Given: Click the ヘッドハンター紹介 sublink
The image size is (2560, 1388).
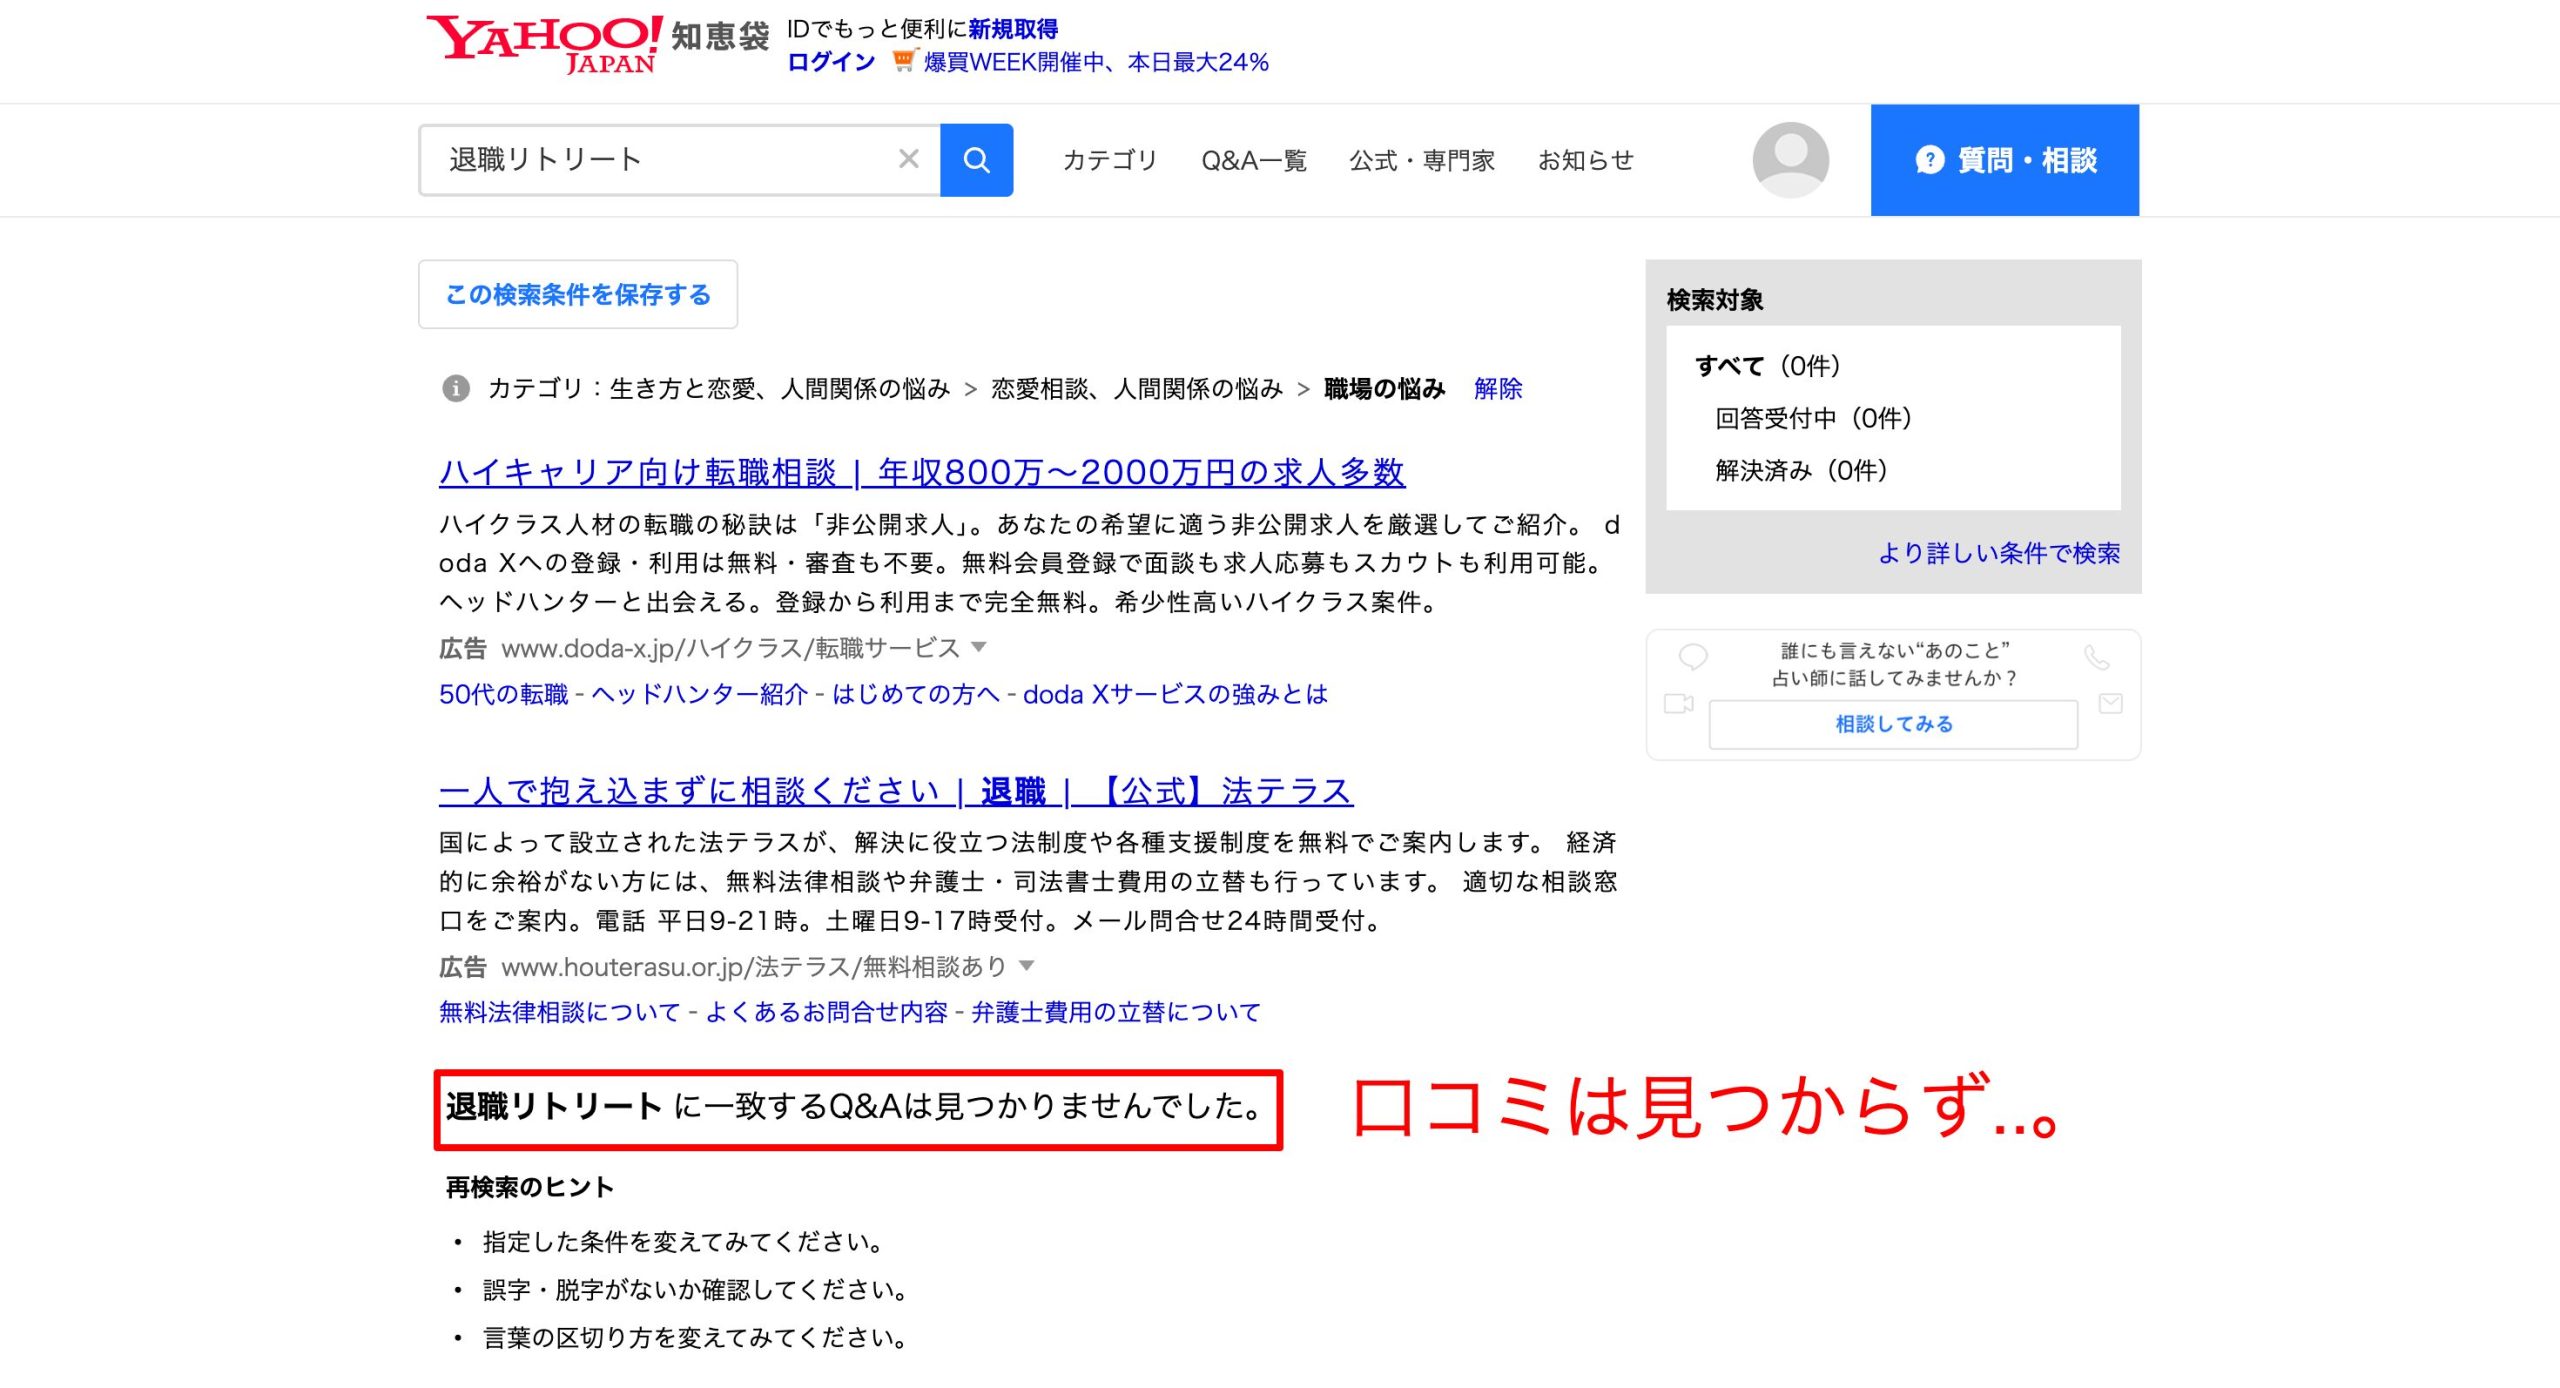Looking at the screenshot, I should (699, 694).
